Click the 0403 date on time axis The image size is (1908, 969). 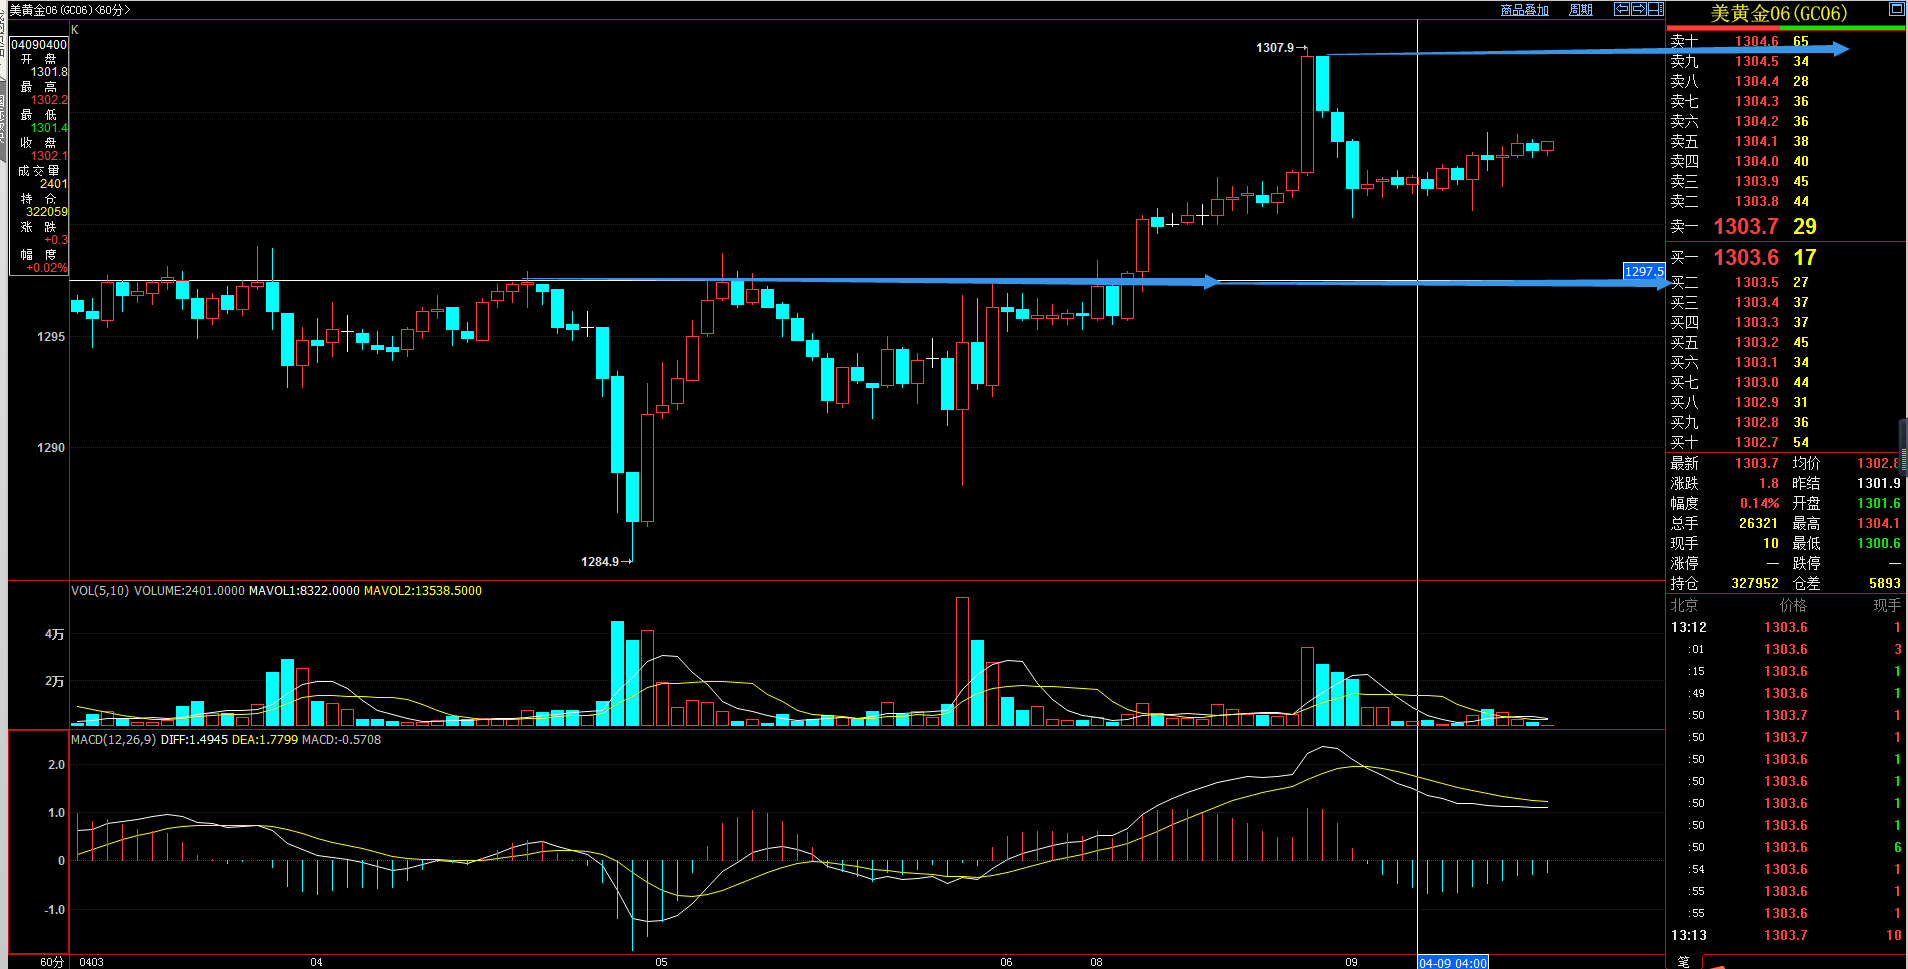click(x=91, y=962)
